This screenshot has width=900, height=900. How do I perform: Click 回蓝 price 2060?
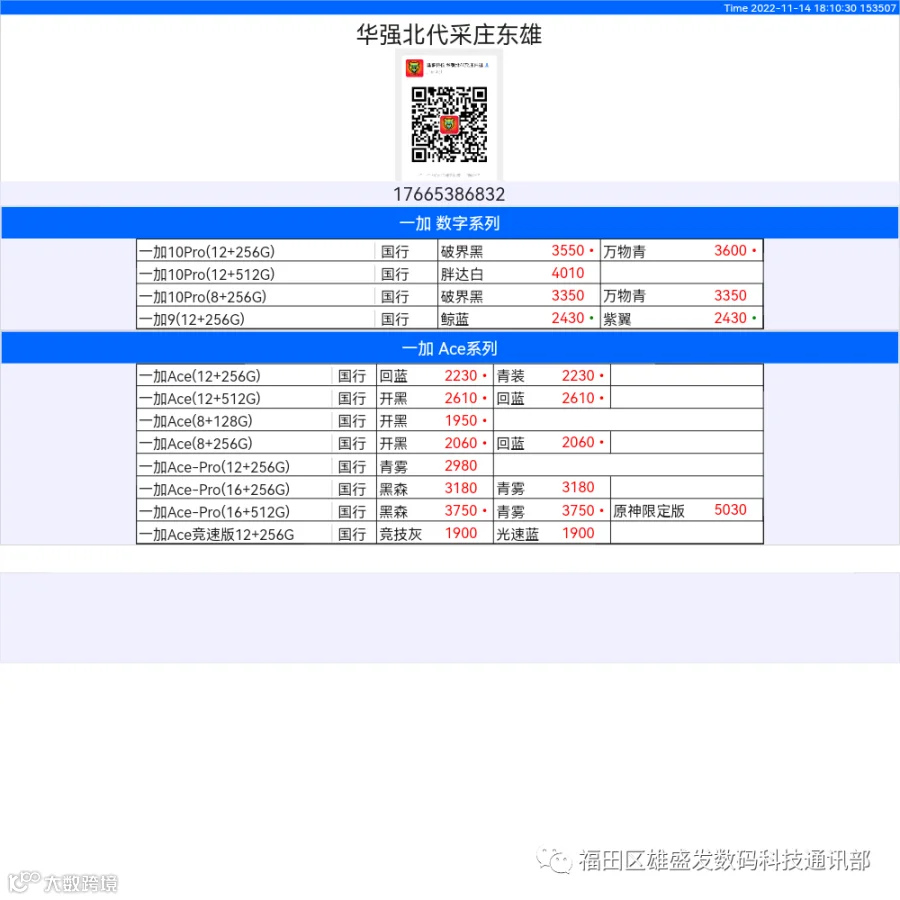(x=578, y=442)
